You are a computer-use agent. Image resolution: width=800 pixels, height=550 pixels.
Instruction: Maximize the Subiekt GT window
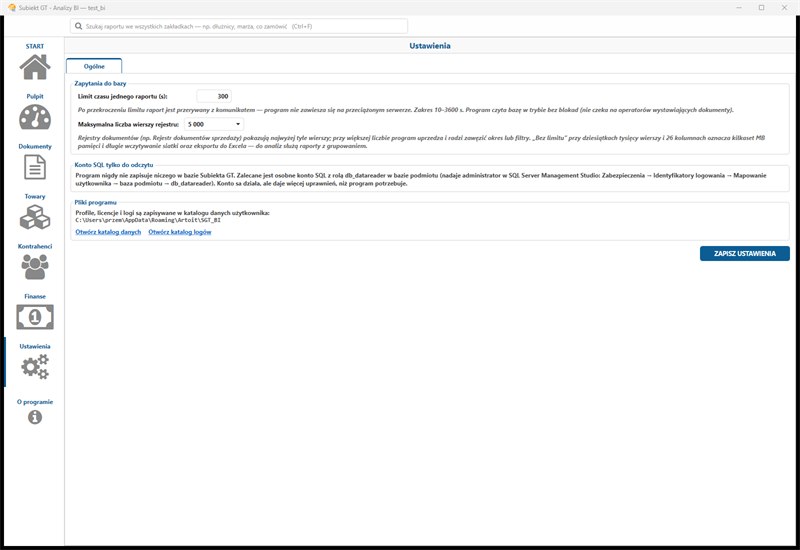point(761,8)
